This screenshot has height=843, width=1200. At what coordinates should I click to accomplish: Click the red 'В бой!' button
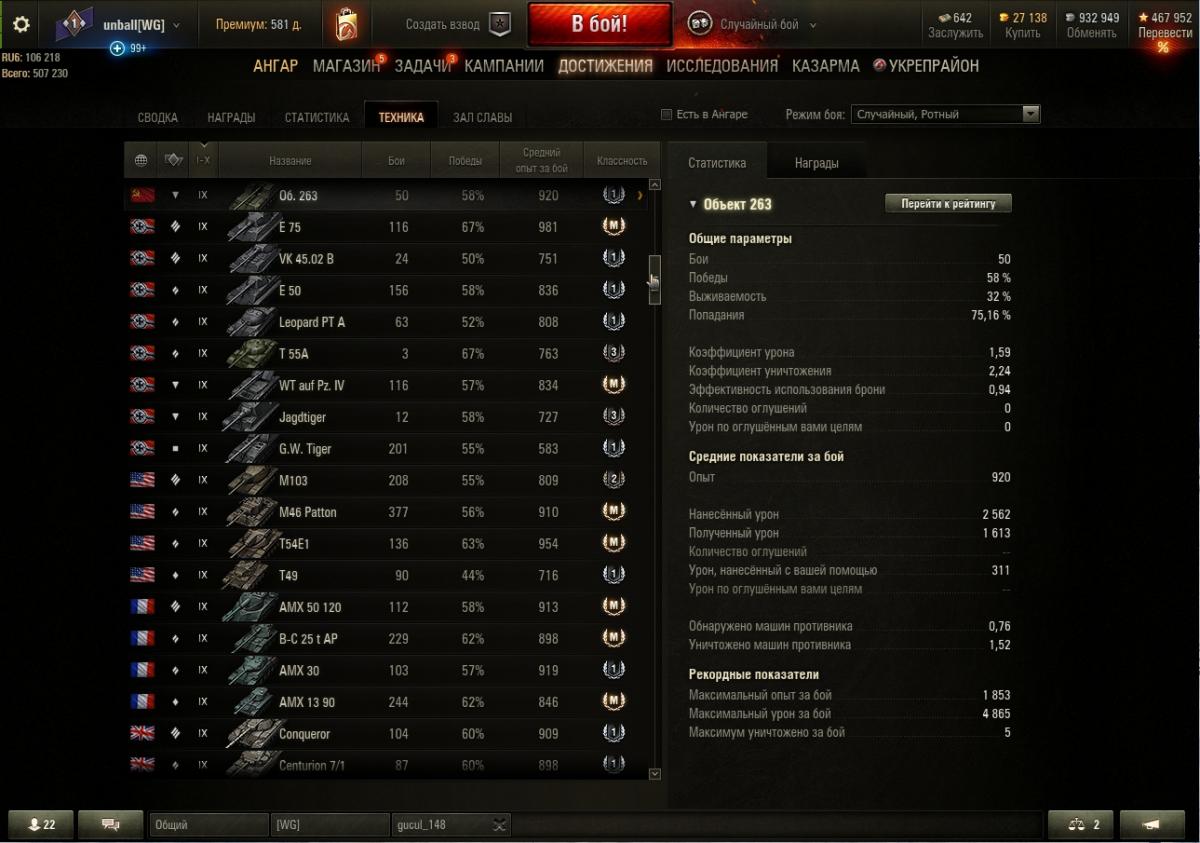600,24
